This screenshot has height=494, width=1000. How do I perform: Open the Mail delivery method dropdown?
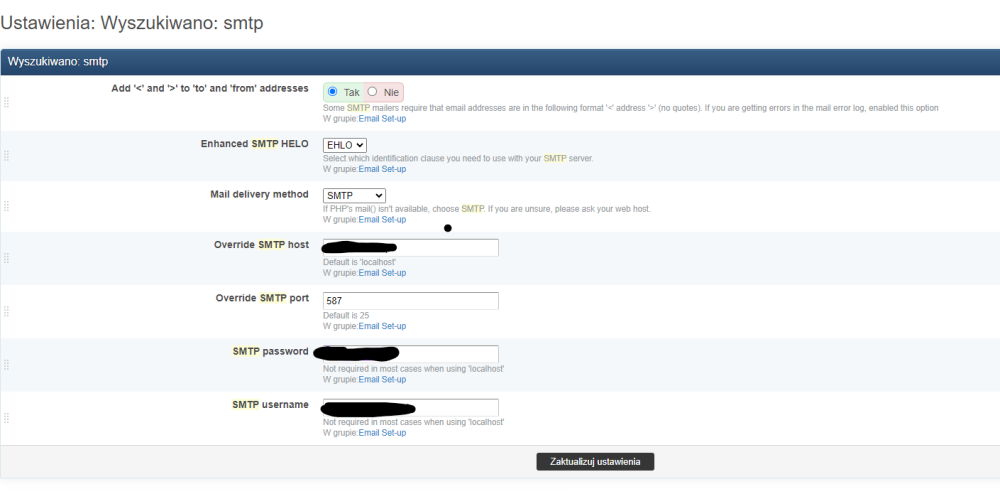point(354,195)
